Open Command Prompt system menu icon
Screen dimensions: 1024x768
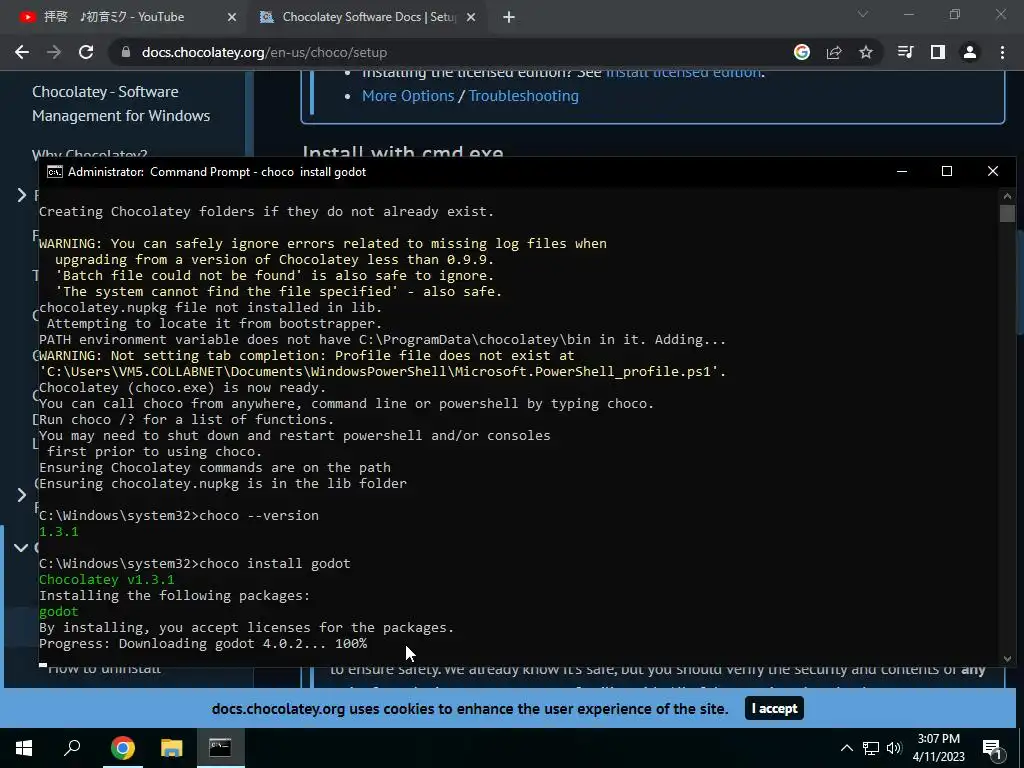[55, 172]
